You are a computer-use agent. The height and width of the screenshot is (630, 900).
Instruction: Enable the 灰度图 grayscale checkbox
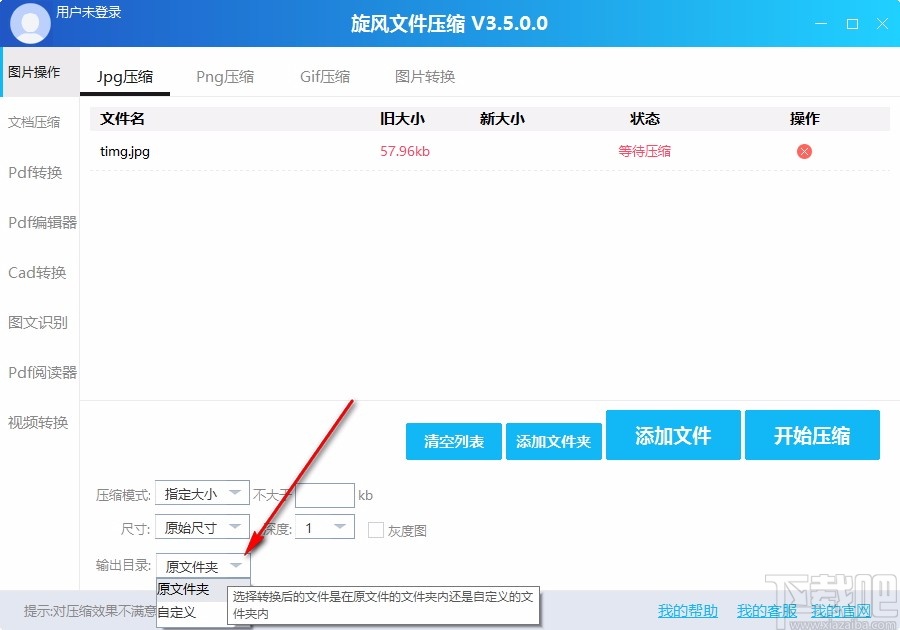pyautogui.click(x=376, y=528)
